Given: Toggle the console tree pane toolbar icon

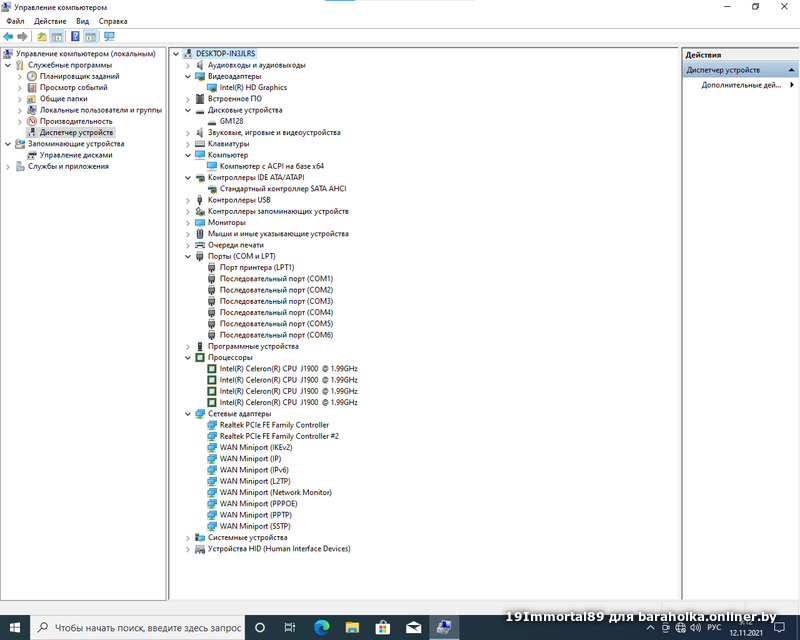Looking at the screenshot, I should [x=57, y=36].
